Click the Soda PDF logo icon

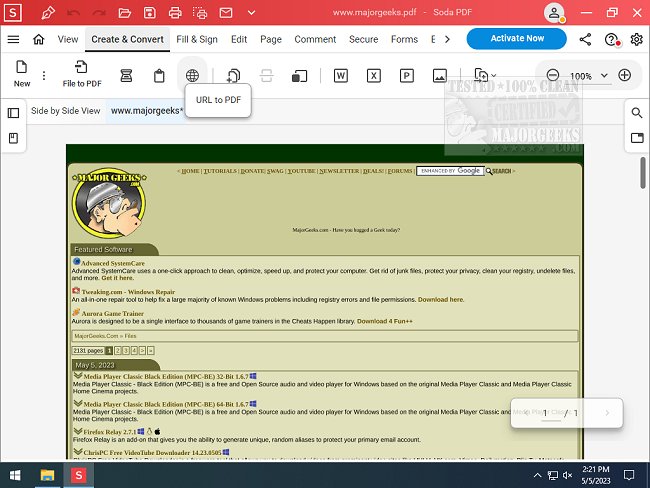(x=12, y=12)
